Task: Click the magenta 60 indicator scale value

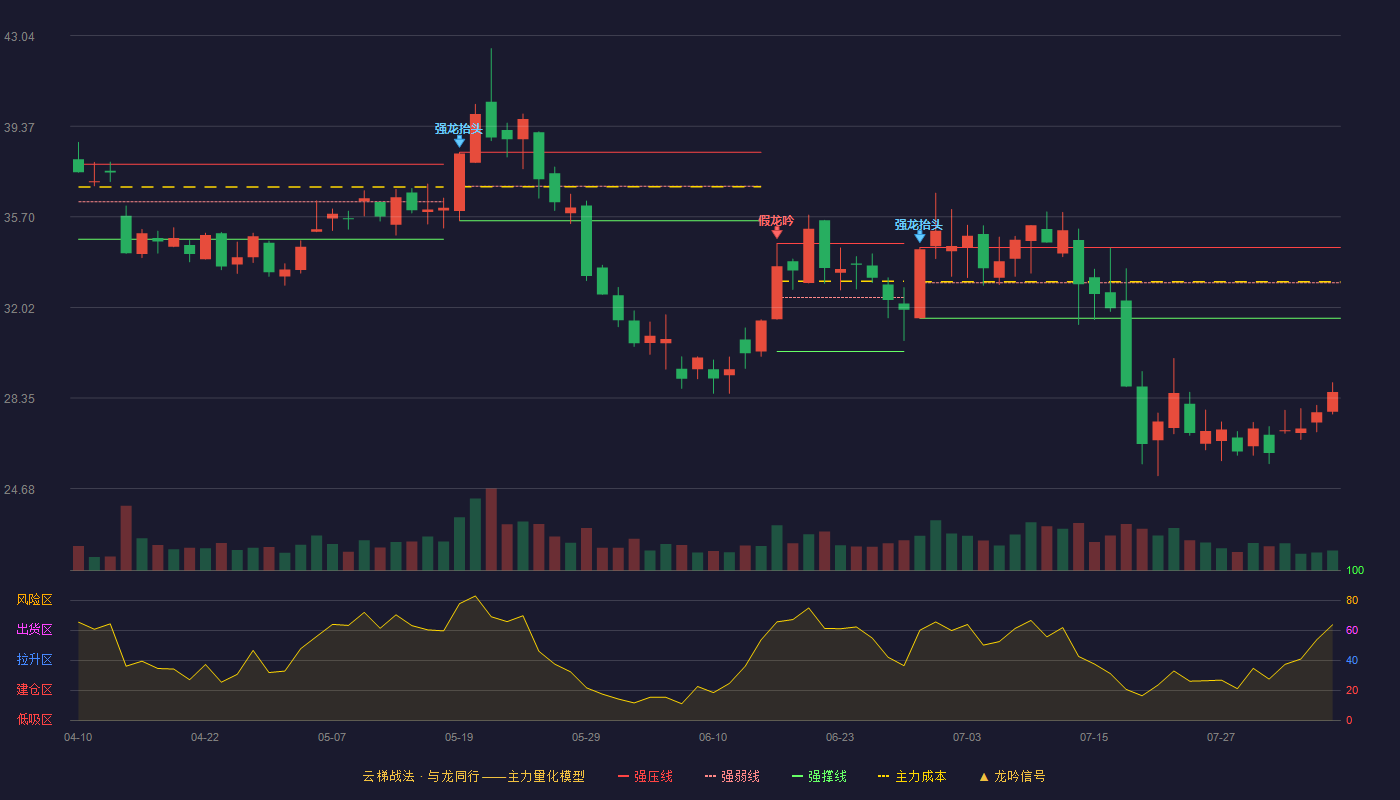Action: [x=1352, y=630]
